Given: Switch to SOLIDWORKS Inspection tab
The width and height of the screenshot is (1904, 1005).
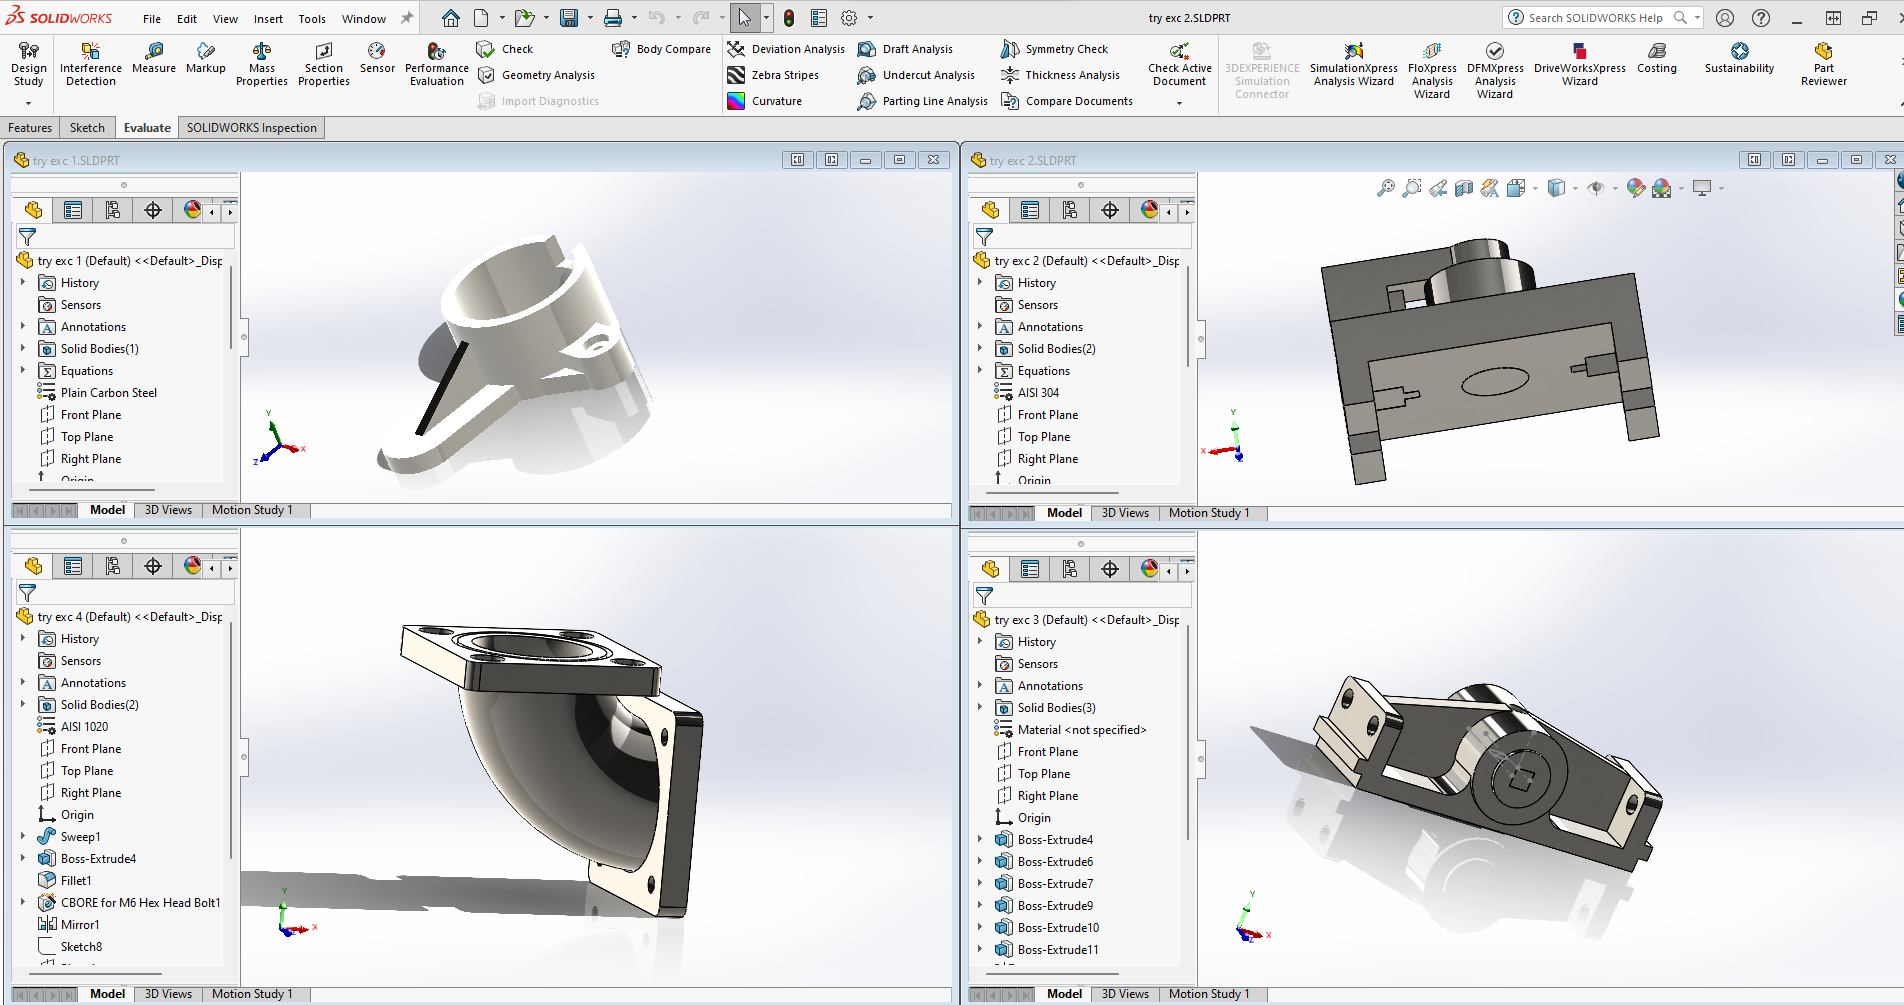Looking at the screenshot, I should coord(252,128).
